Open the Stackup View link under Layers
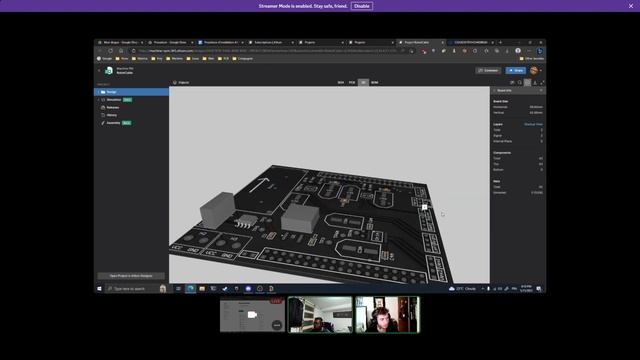Viewport: 640px width, 360px height. [x=533, y=124]
